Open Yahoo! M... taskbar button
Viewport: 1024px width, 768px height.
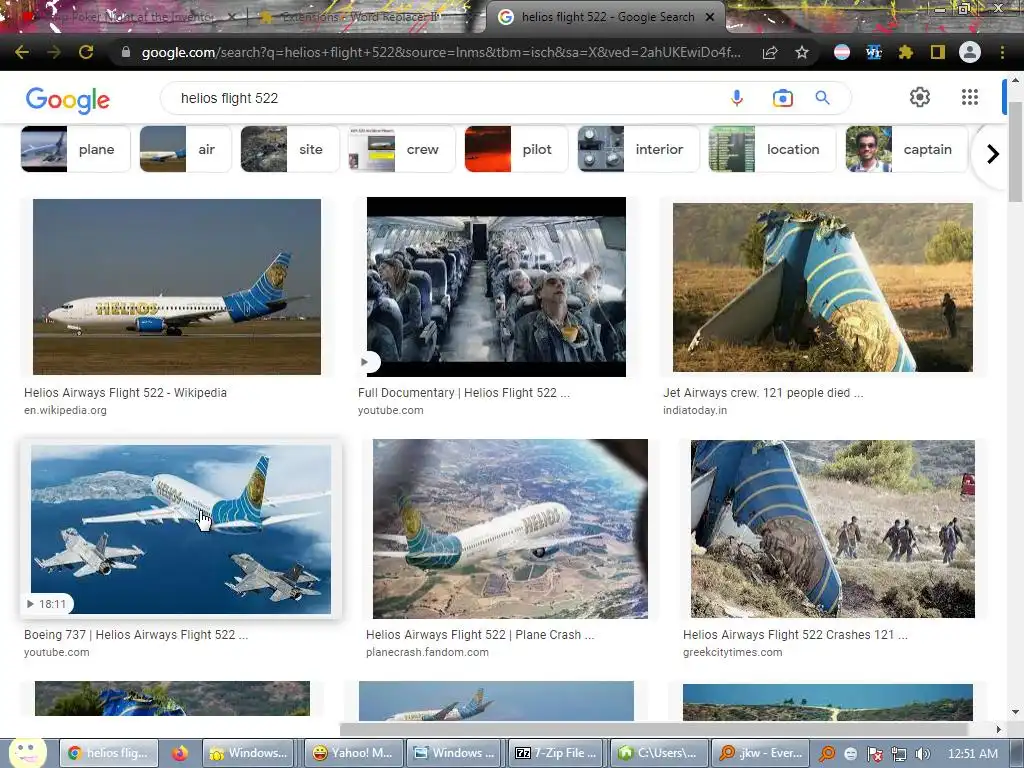coord(353,753)
